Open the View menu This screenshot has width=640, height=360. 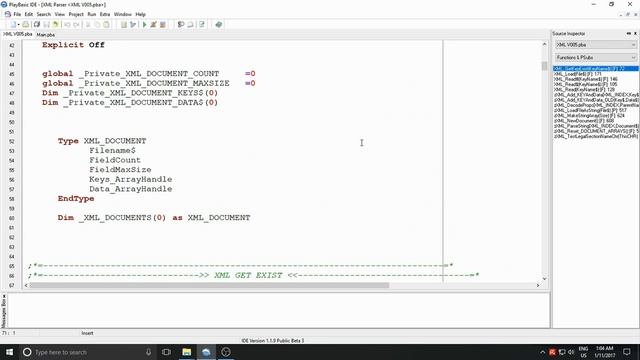[60, 14]
